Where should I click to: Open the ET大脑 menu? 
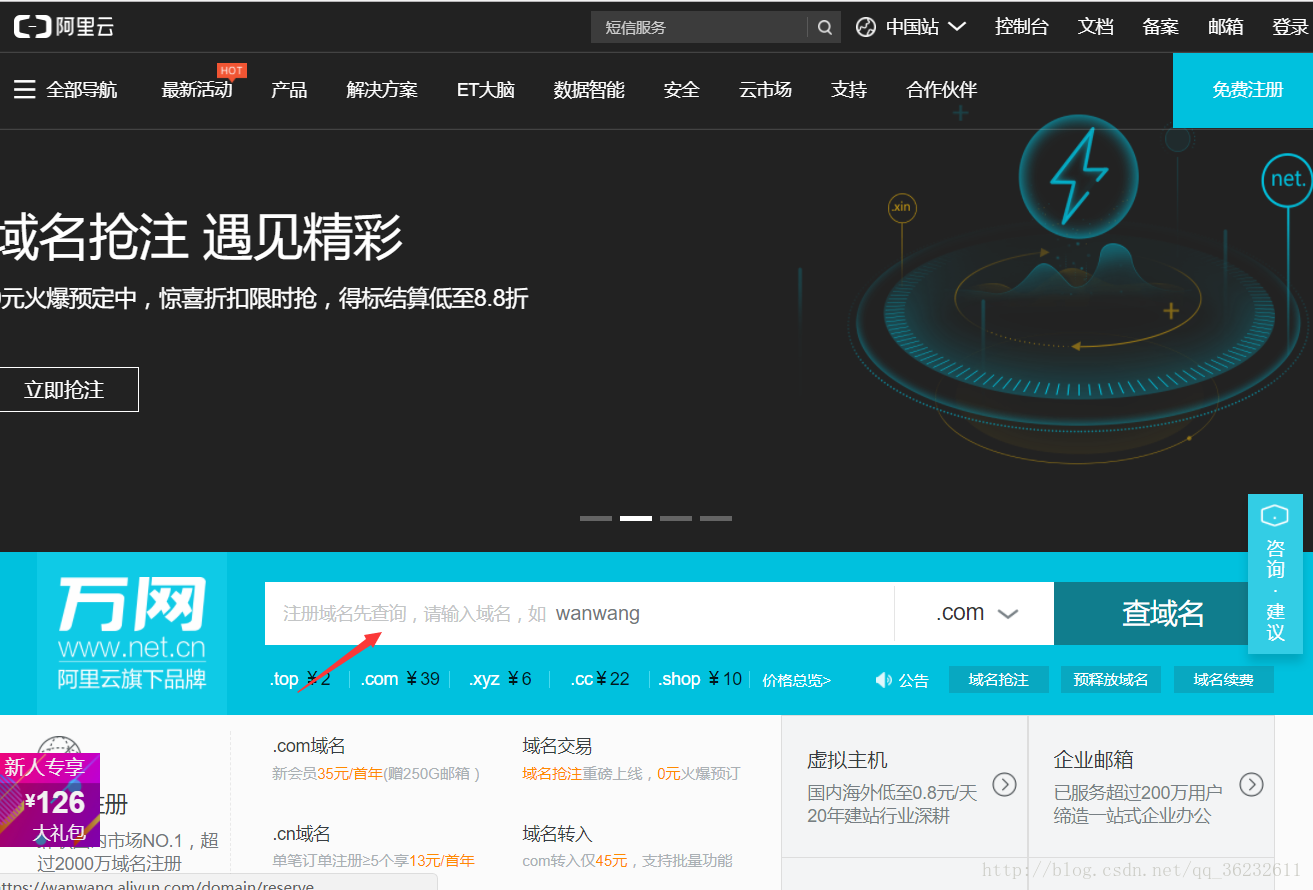click(486, 90)
